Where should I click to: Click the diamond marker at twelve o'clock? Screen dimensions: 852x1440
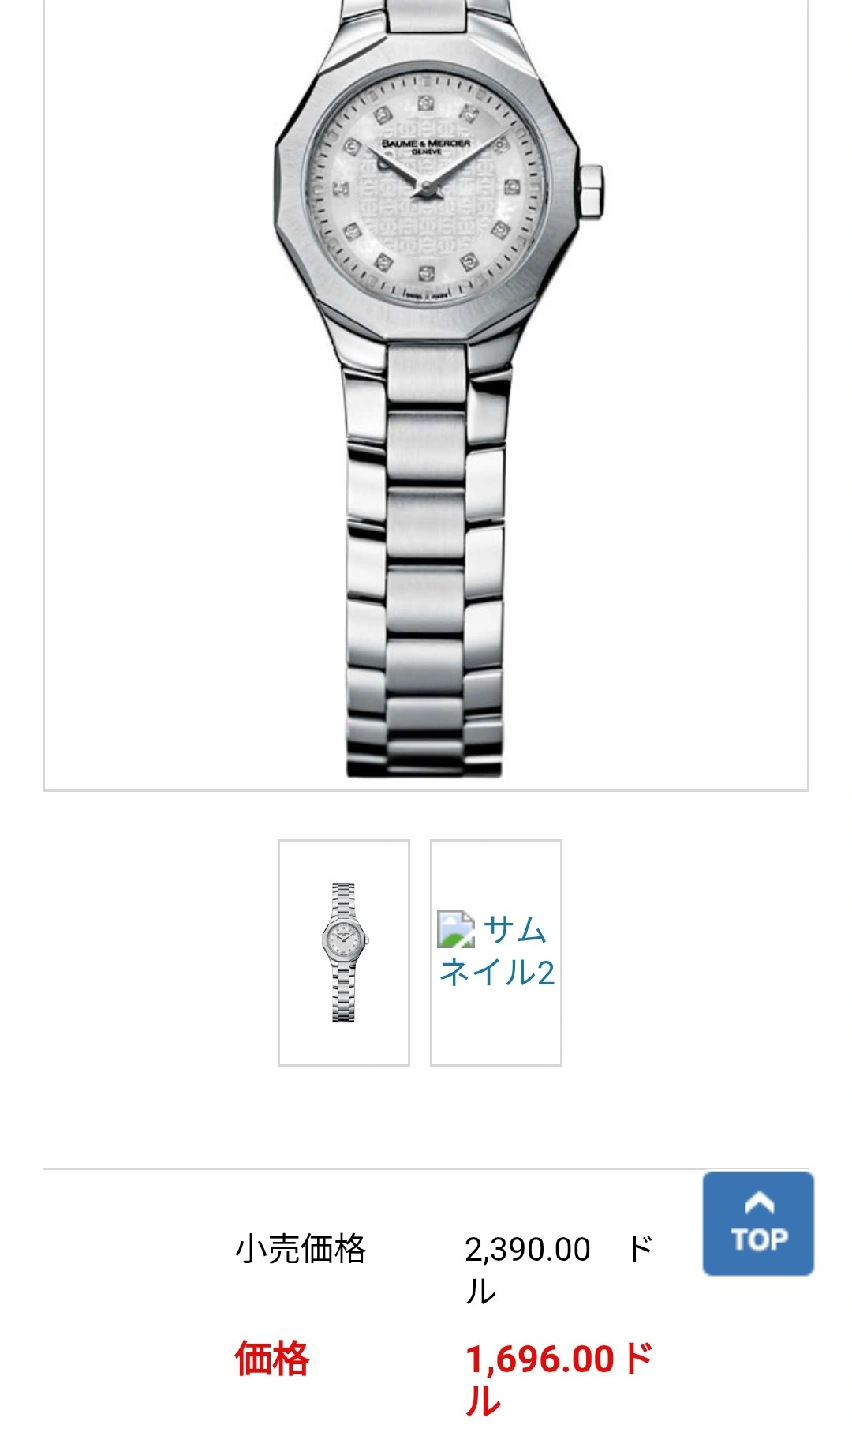[425, 104]
